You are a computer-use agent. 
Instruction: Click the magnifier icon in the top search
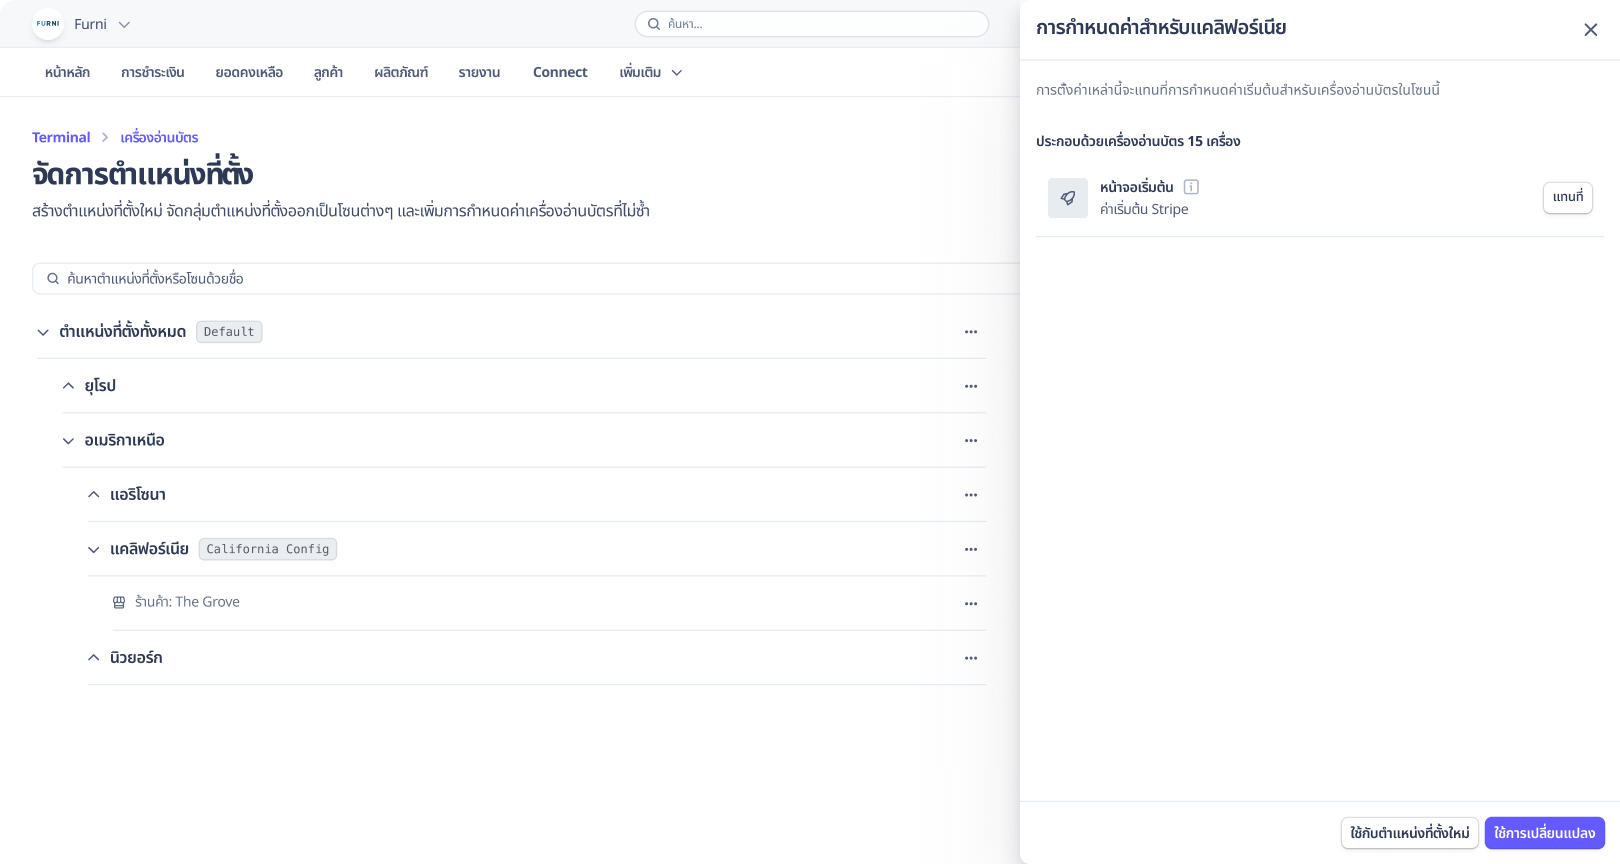click(x=654, y=24)
